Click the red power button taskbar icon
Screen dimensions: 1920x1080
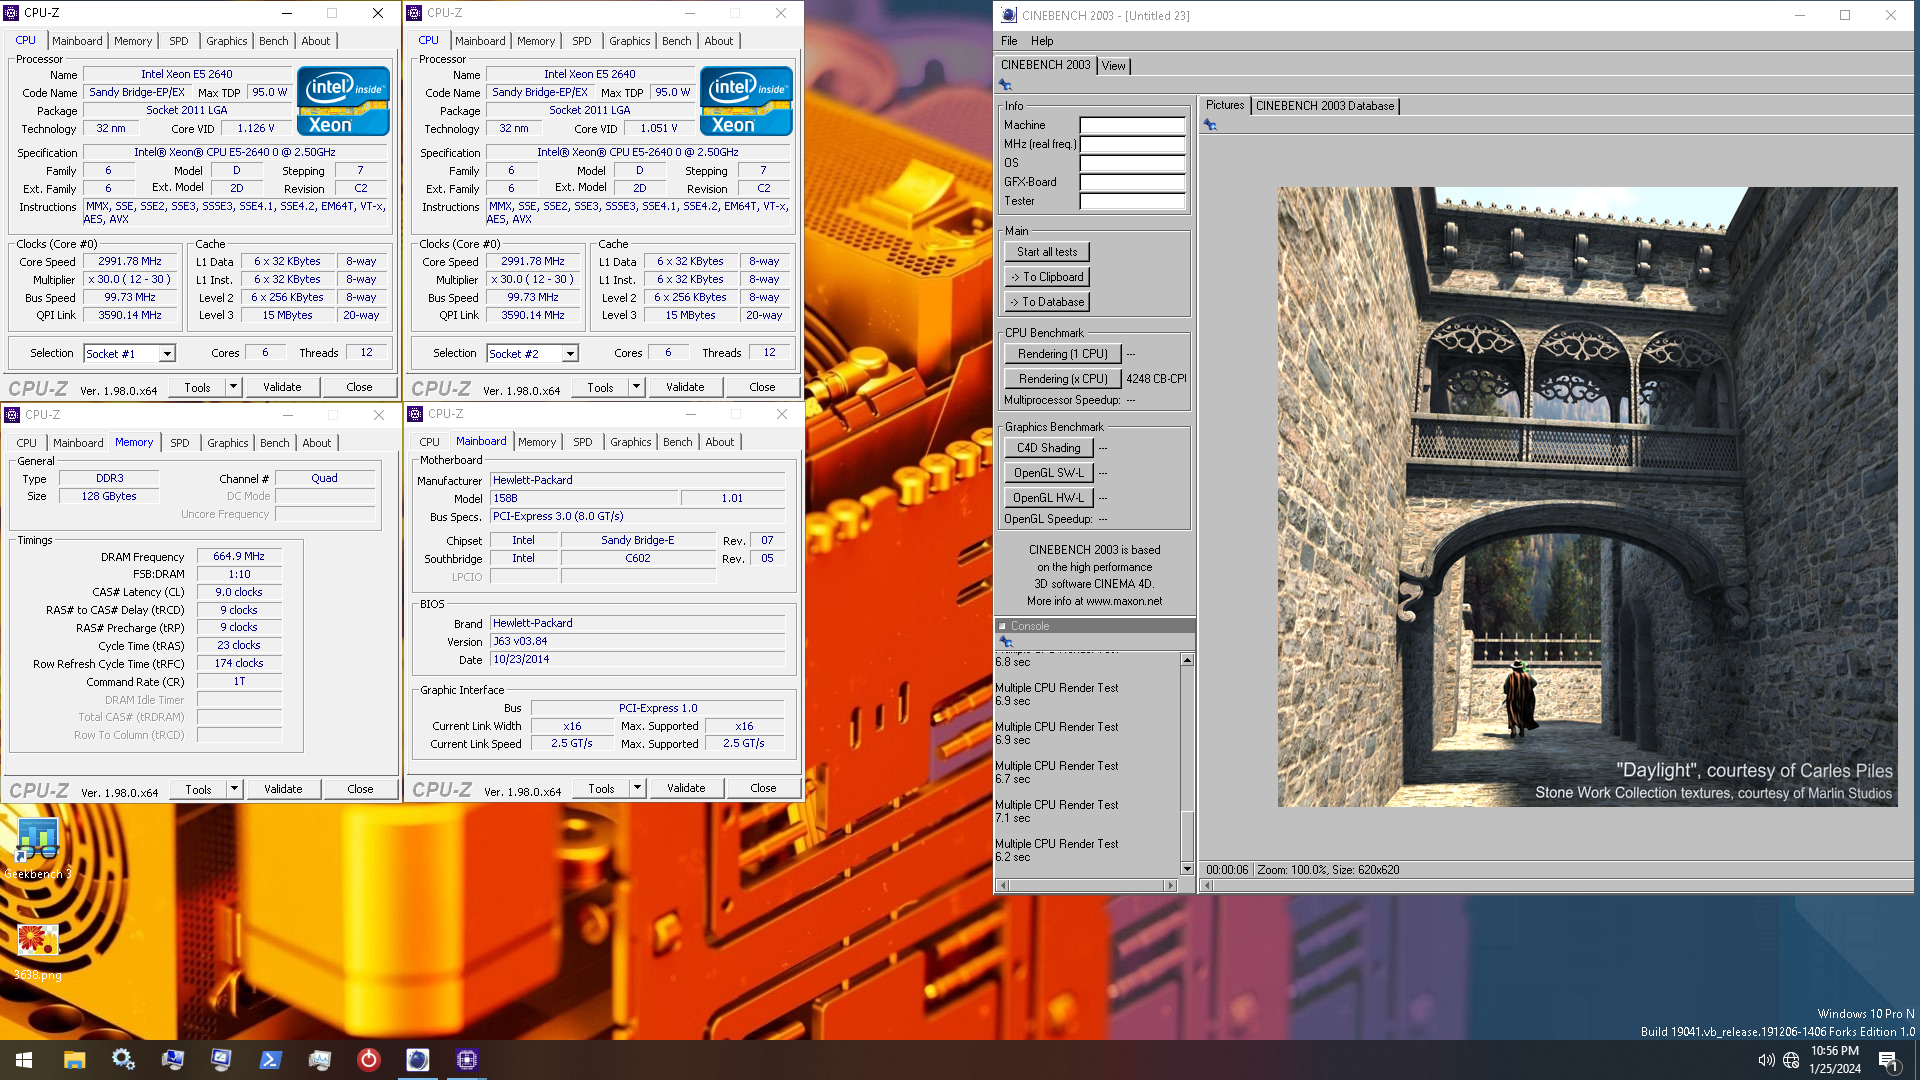pos(368,1060)
